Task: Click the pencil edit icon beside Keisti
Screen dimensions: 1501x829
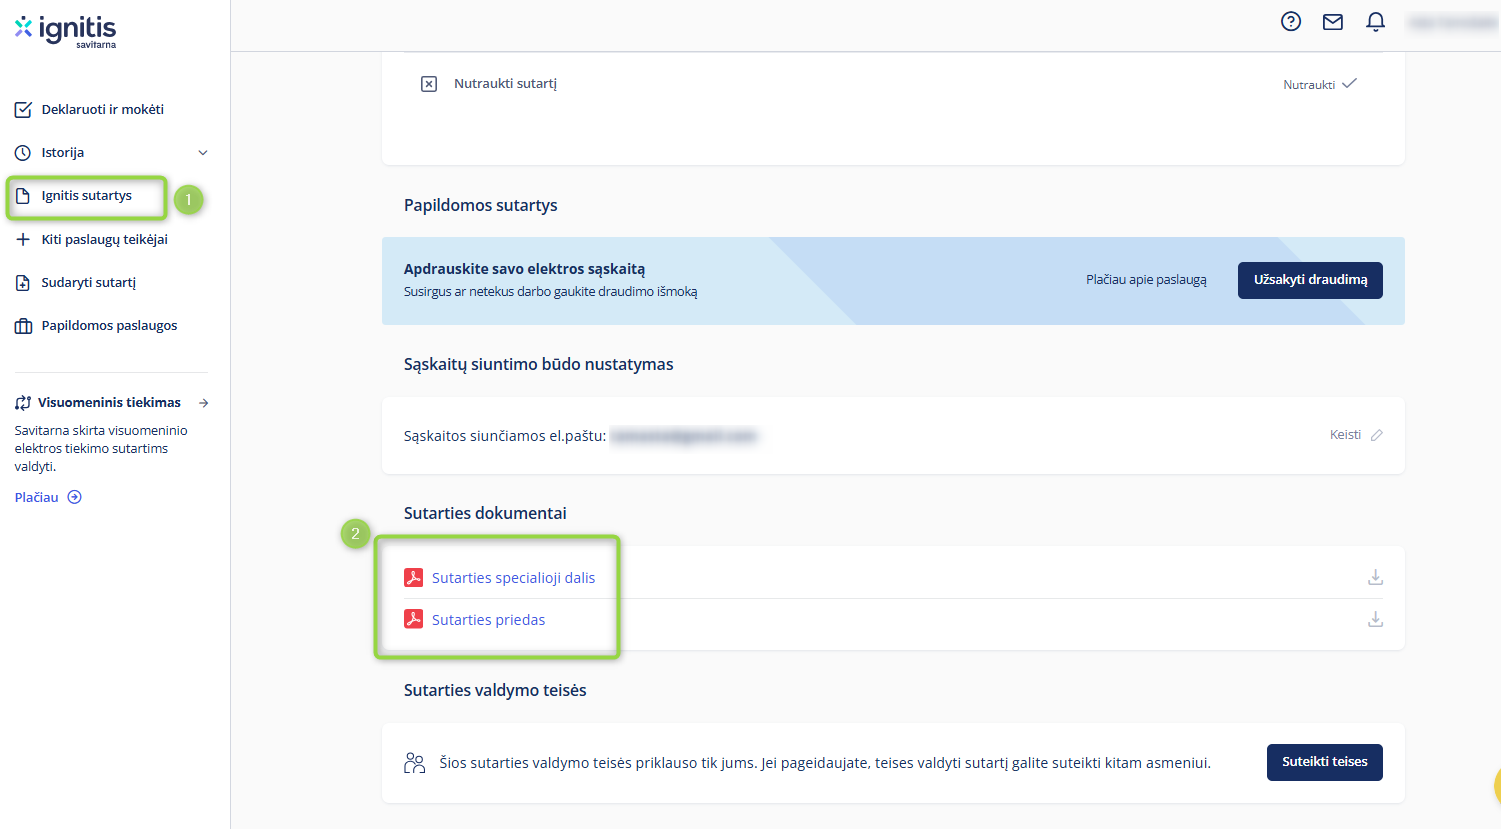Action: pyautogui.click(x=1377, y=435)
